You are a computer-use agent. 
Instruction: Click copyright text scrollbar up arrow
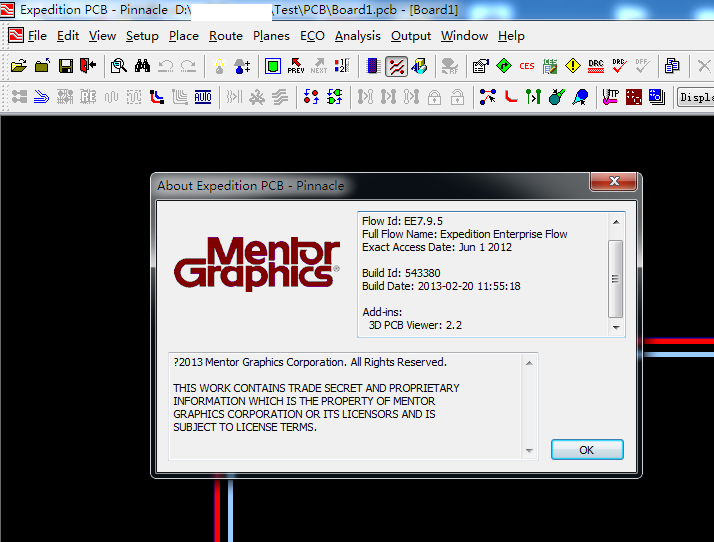tap(529, 363)
